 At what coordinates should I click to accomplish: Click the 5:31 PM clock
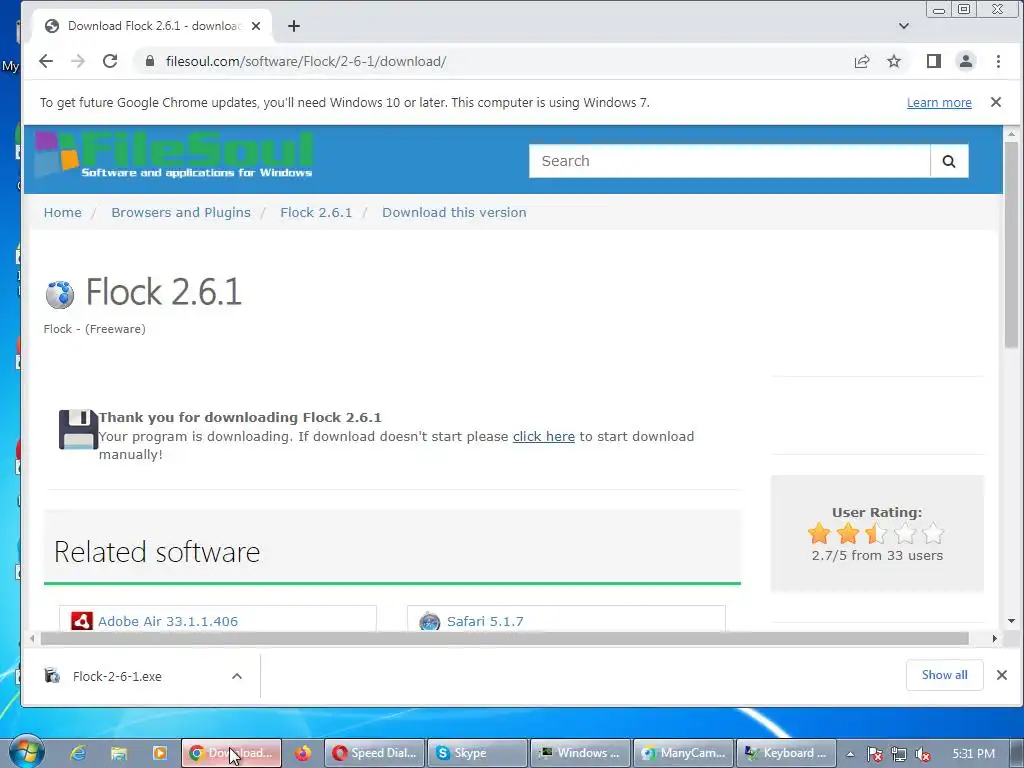974,754
